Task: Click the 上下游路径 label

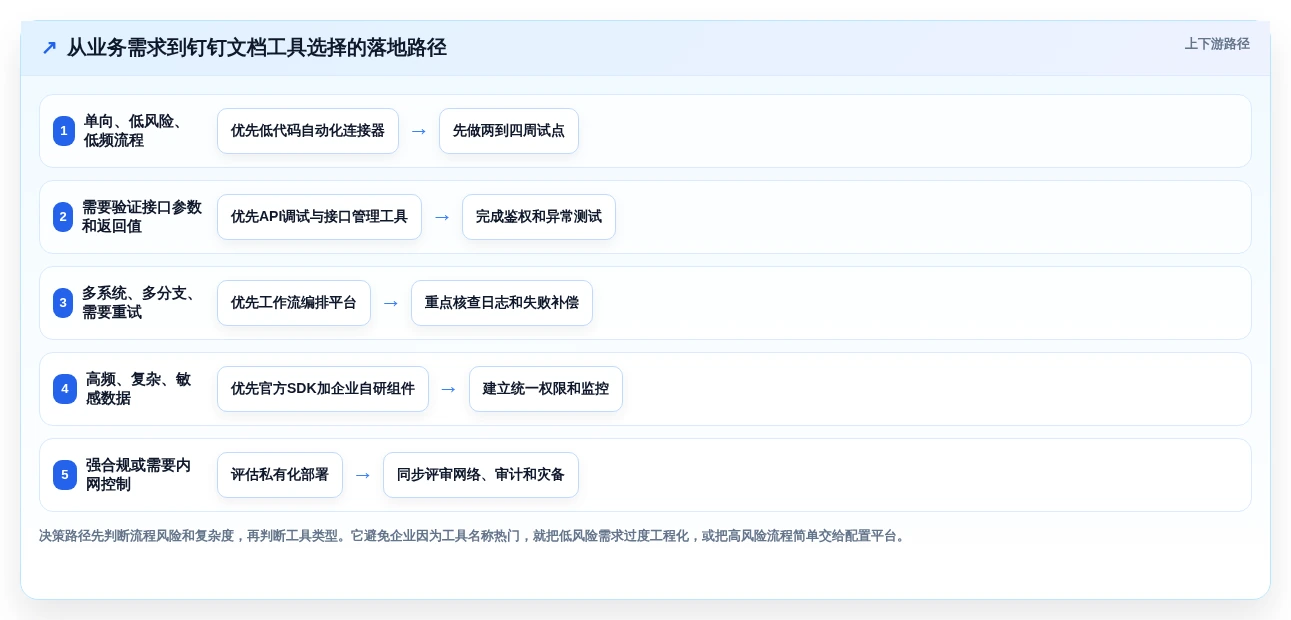Action: [x=1217, y=44]
